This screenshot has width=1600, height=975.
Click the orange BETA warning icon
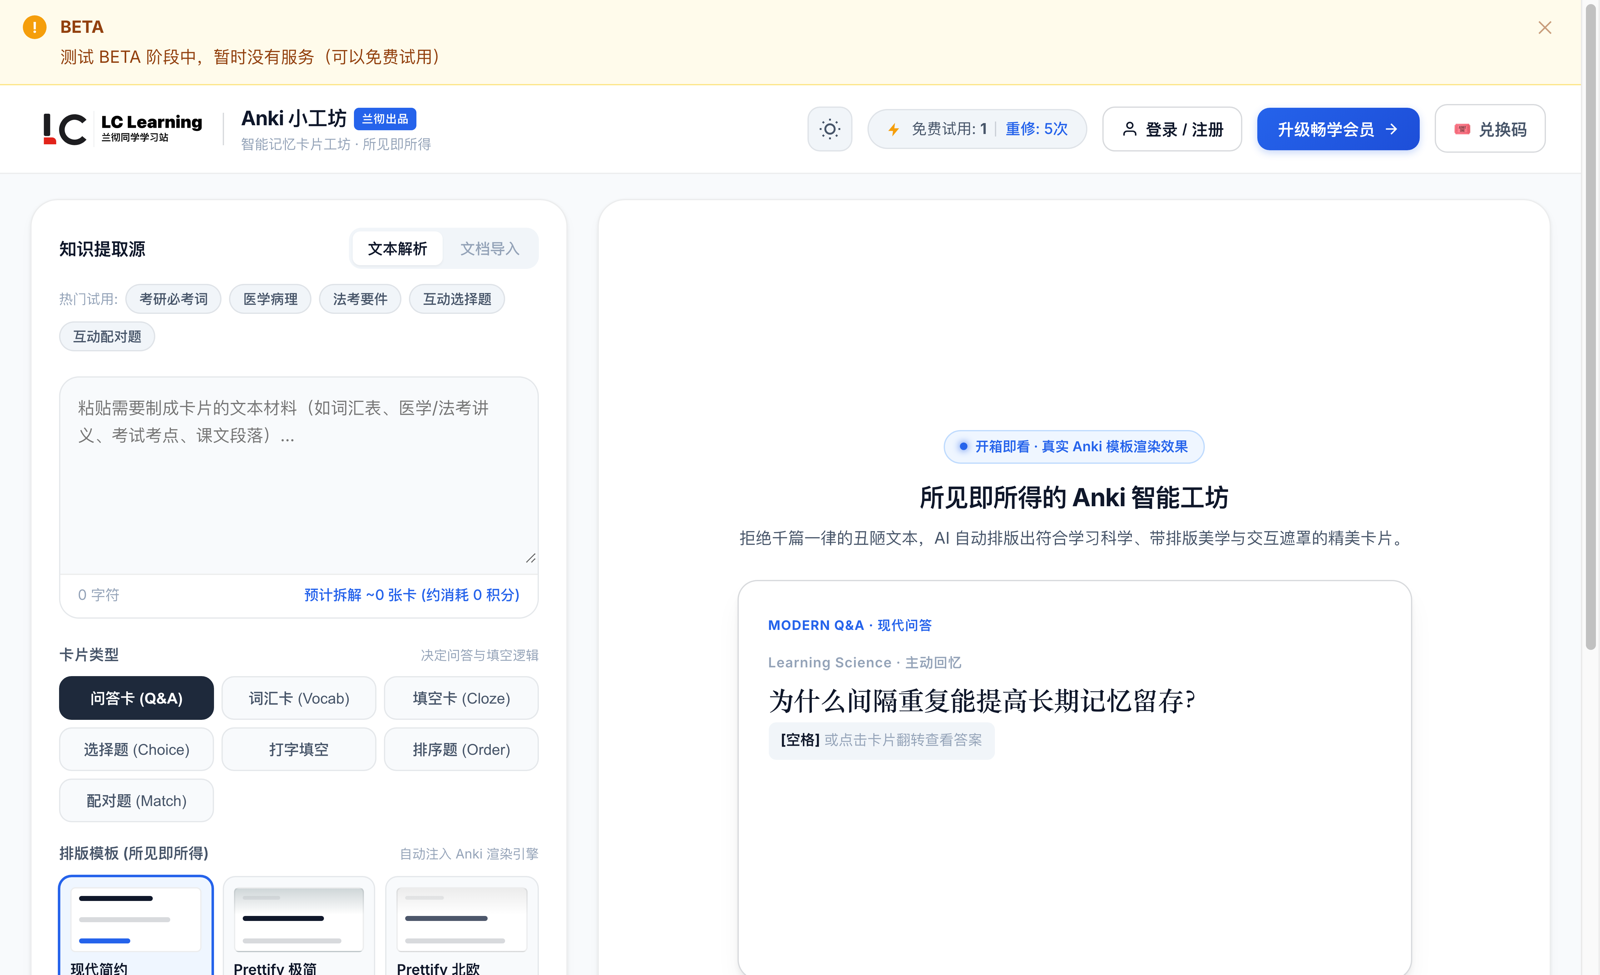point(34,27)
